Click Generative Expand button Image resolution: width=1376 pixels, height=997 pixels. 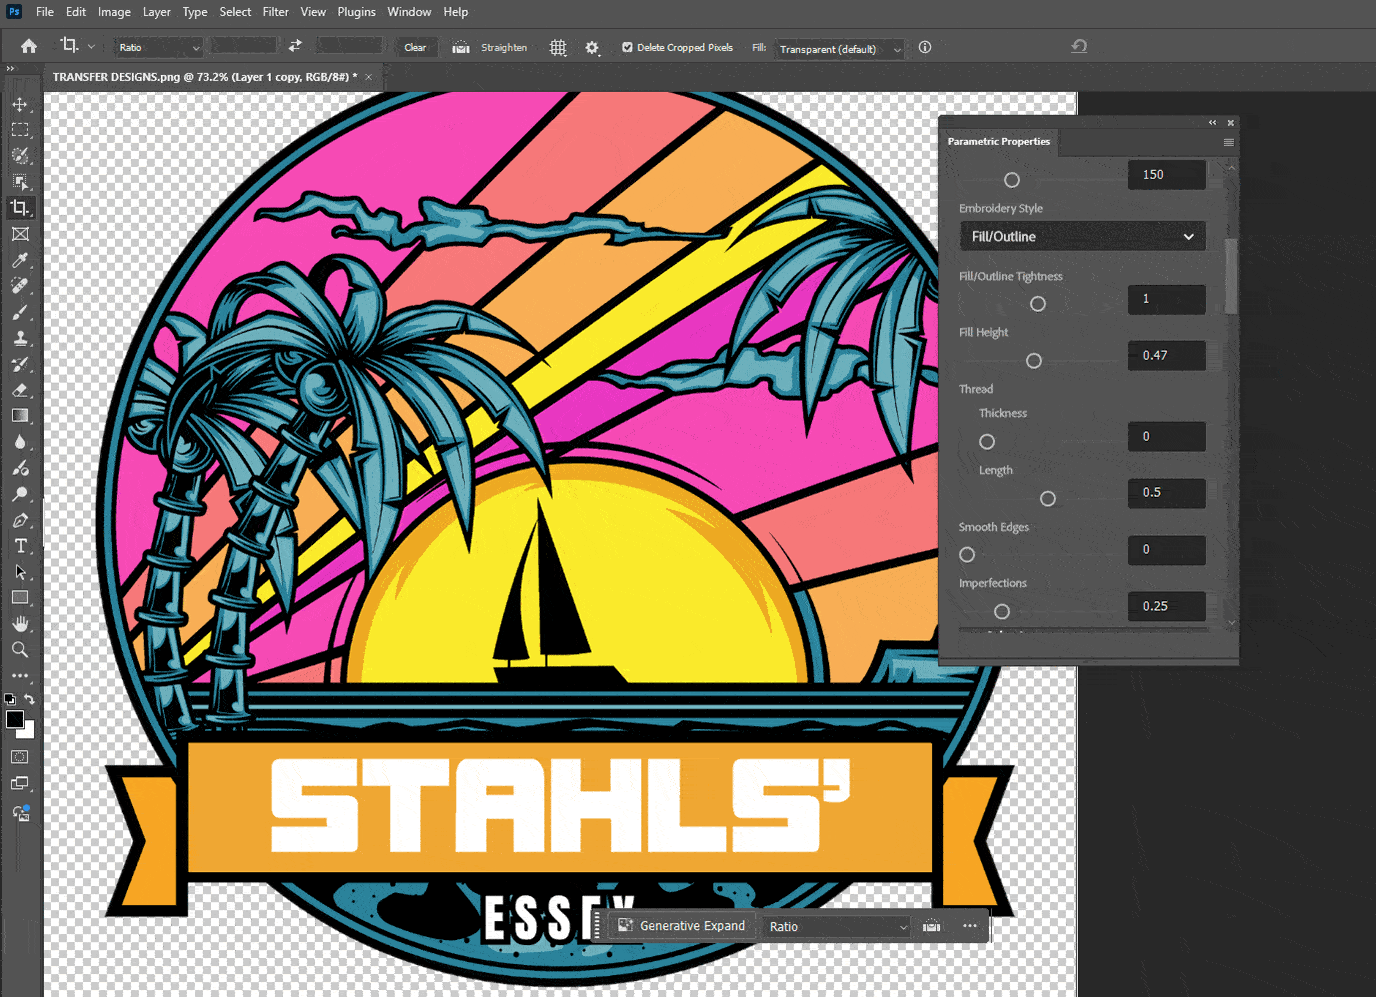pos(682,926)
